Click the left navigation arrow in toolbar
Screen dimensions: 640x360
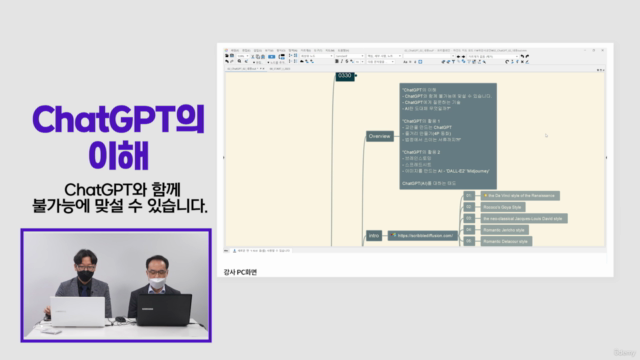(458, 56)
